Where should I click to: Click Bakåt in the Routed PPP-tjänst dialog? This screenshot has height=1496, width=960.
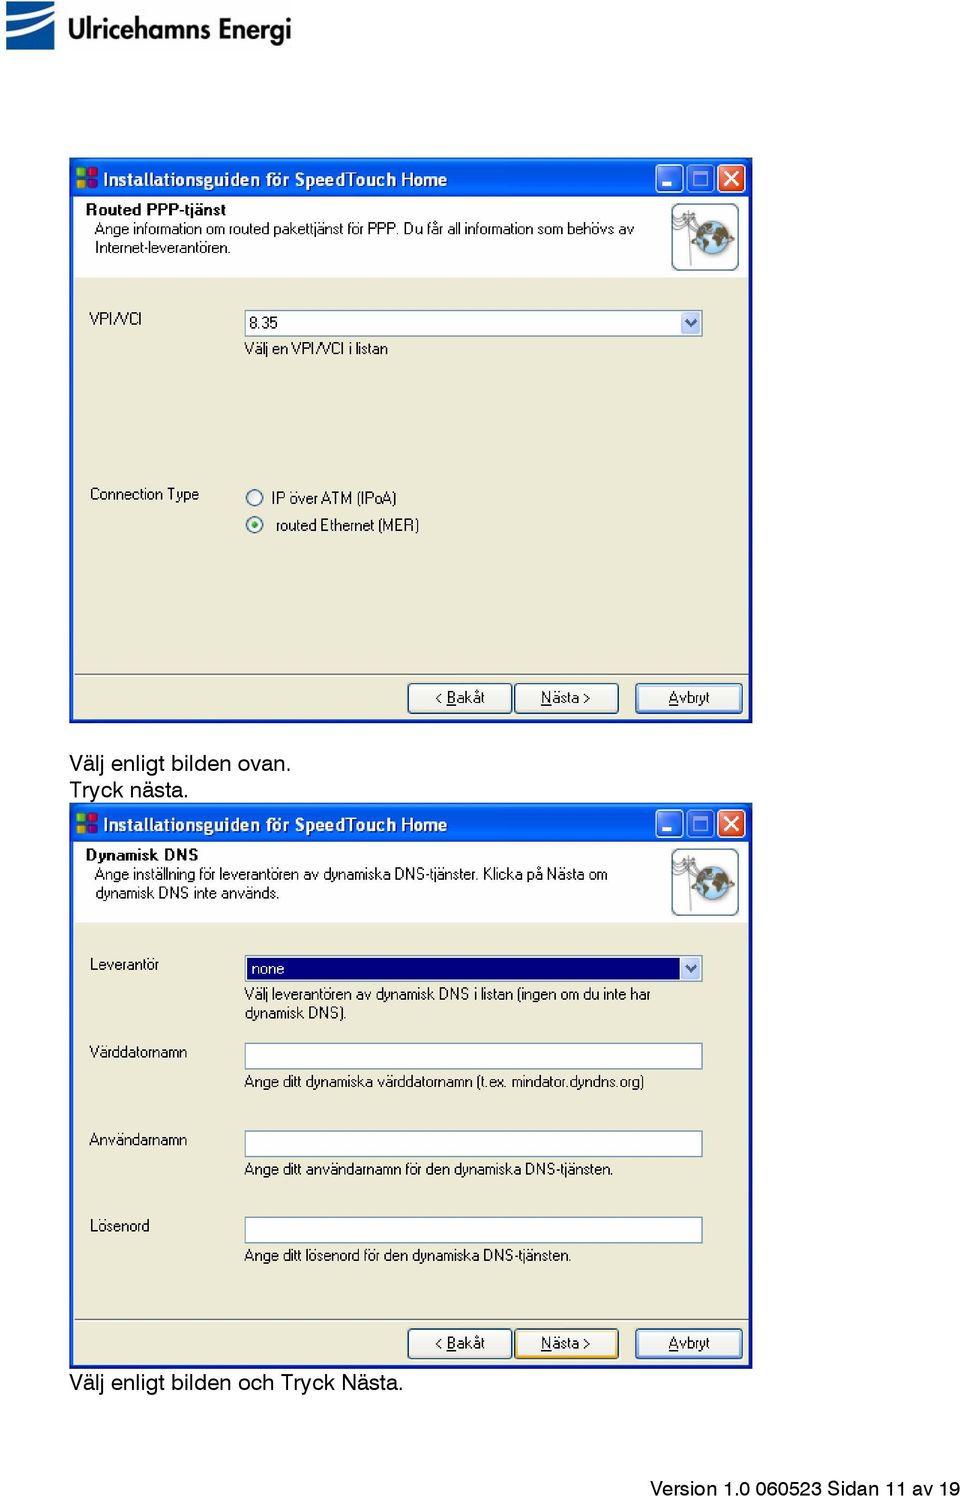tap(460, 698)
